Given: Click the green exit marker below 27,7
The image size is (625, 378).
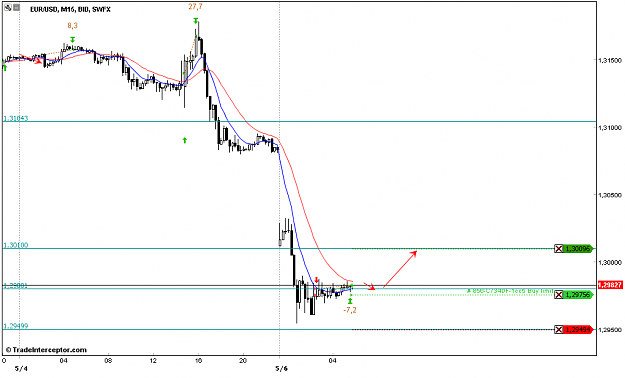Looking at the screenshot, I should pyautogui.click(x=196, y=20).
